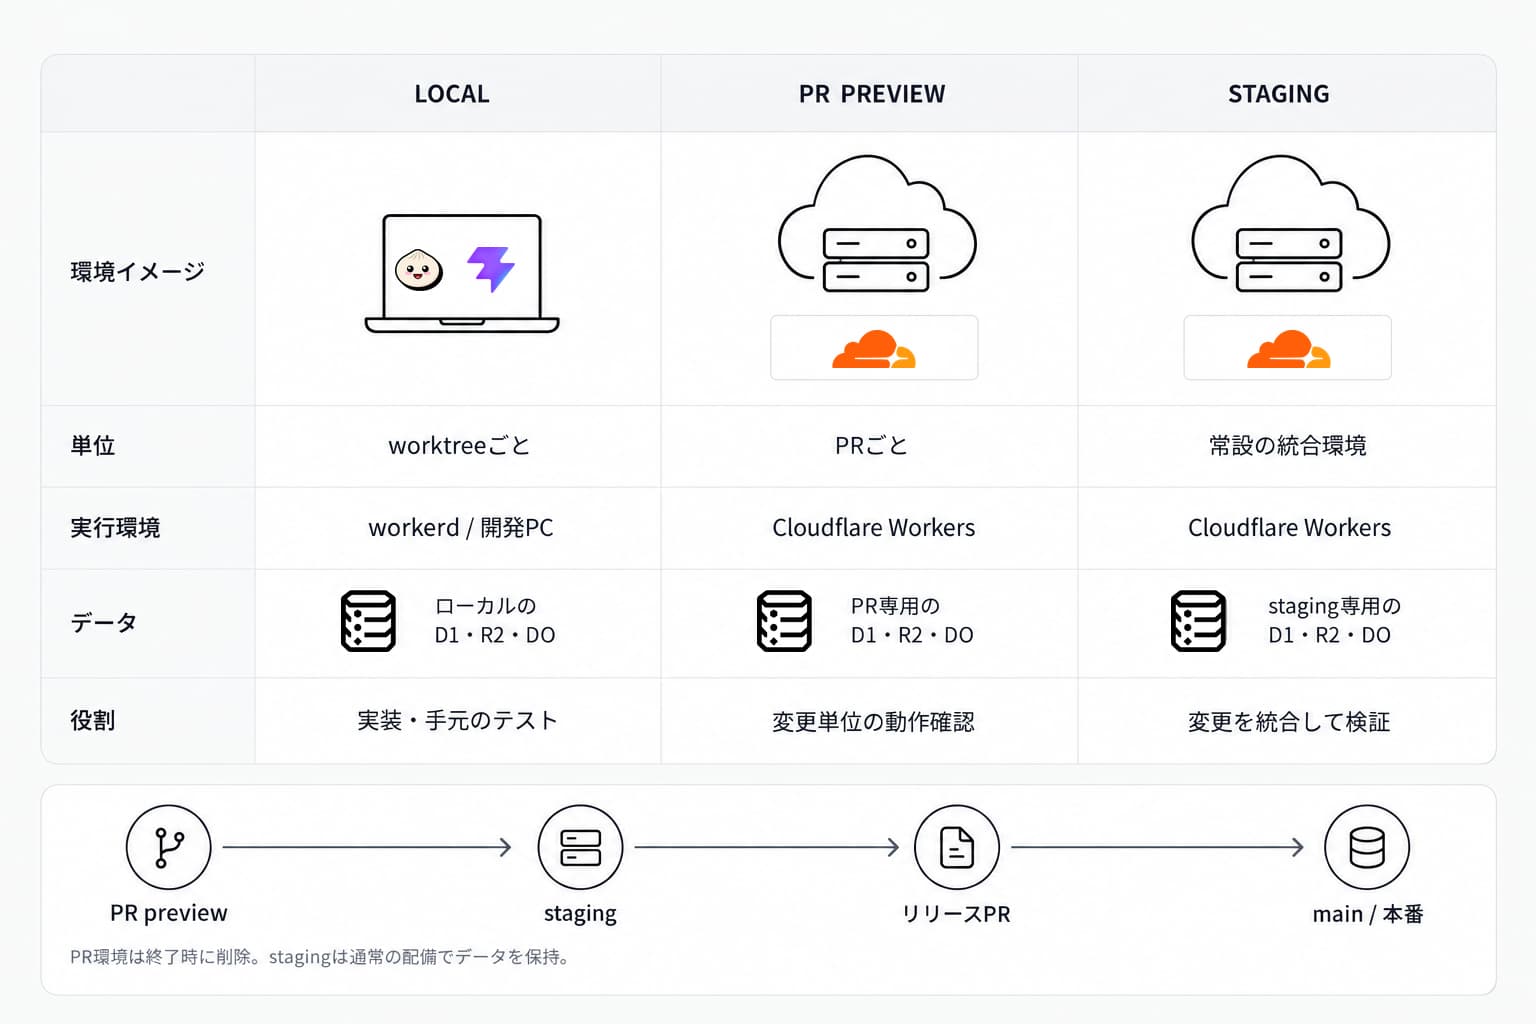The height and width of the screenshot is (1024, 1536).
Task: Click the staging専用の D1・R2・DO text
Action: pos(1334,620)
